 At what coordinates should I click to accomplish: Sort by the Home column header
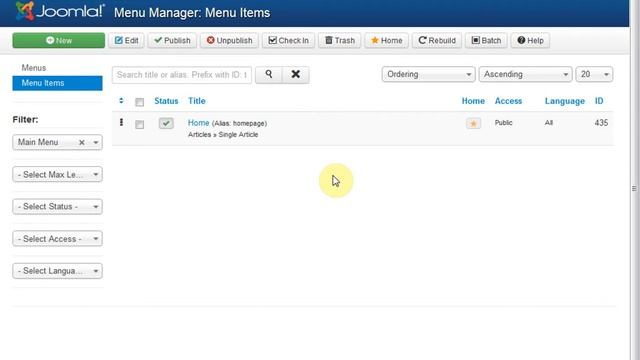click(473, 101)
